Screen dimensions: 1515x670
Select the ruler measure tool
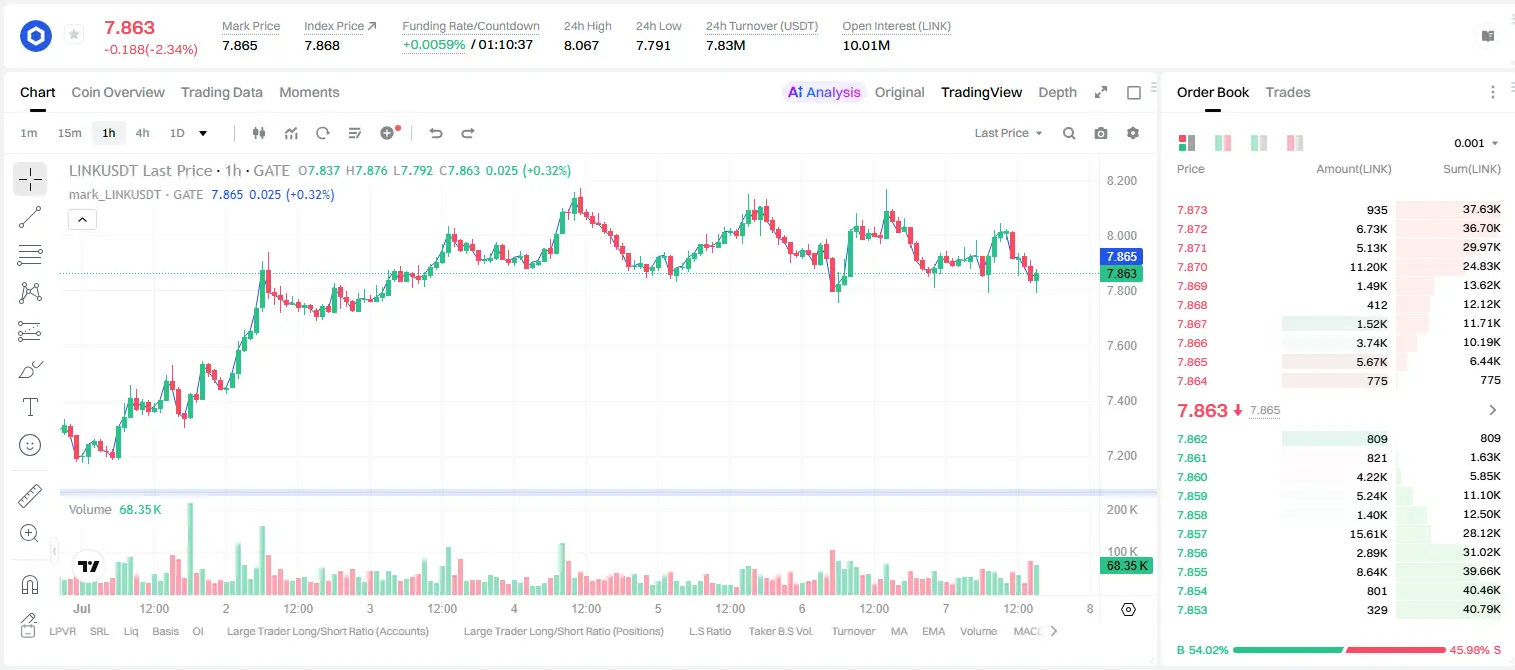[30, 496]
